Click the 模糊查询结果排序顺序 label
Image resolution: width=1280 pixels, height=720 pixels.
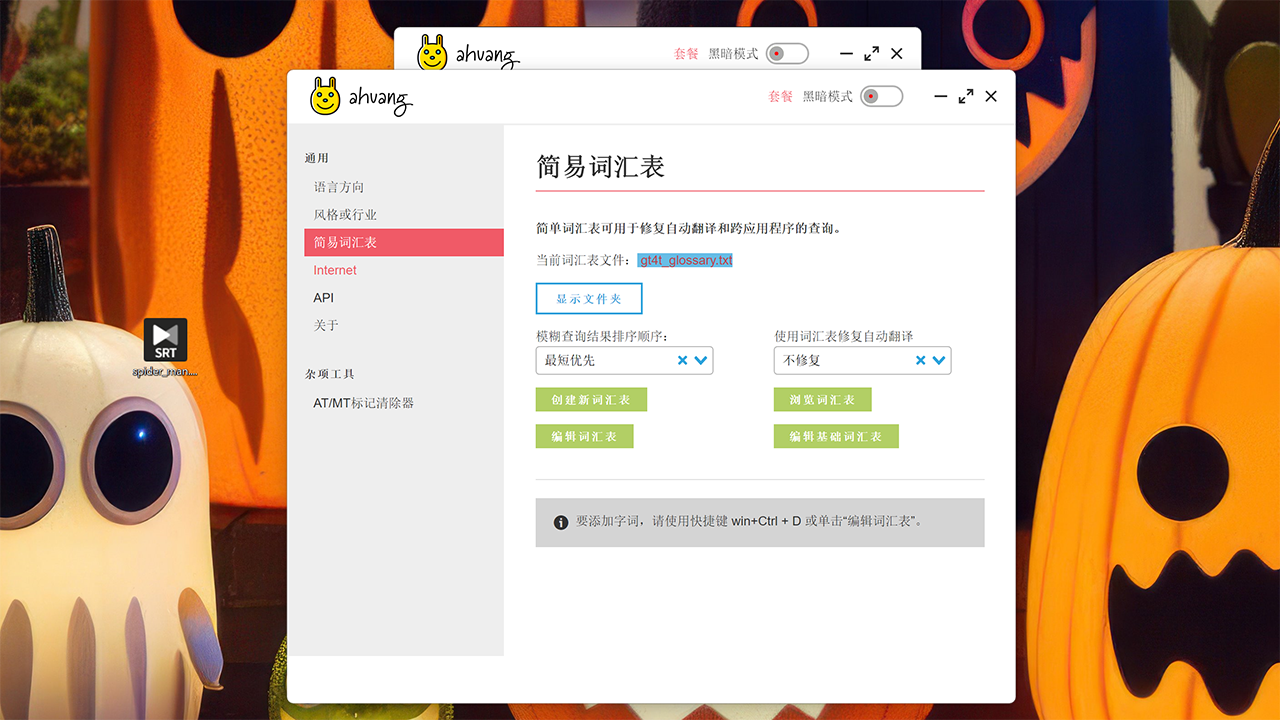602,336
